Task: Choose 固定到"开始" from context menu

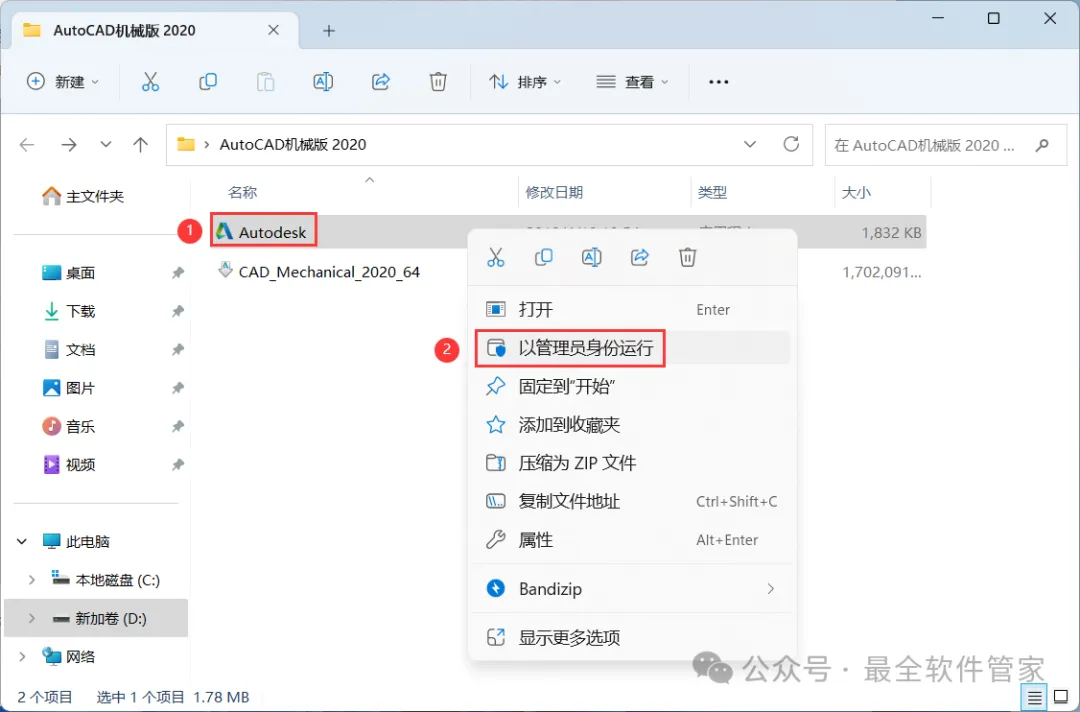Action: pos(632,386)
